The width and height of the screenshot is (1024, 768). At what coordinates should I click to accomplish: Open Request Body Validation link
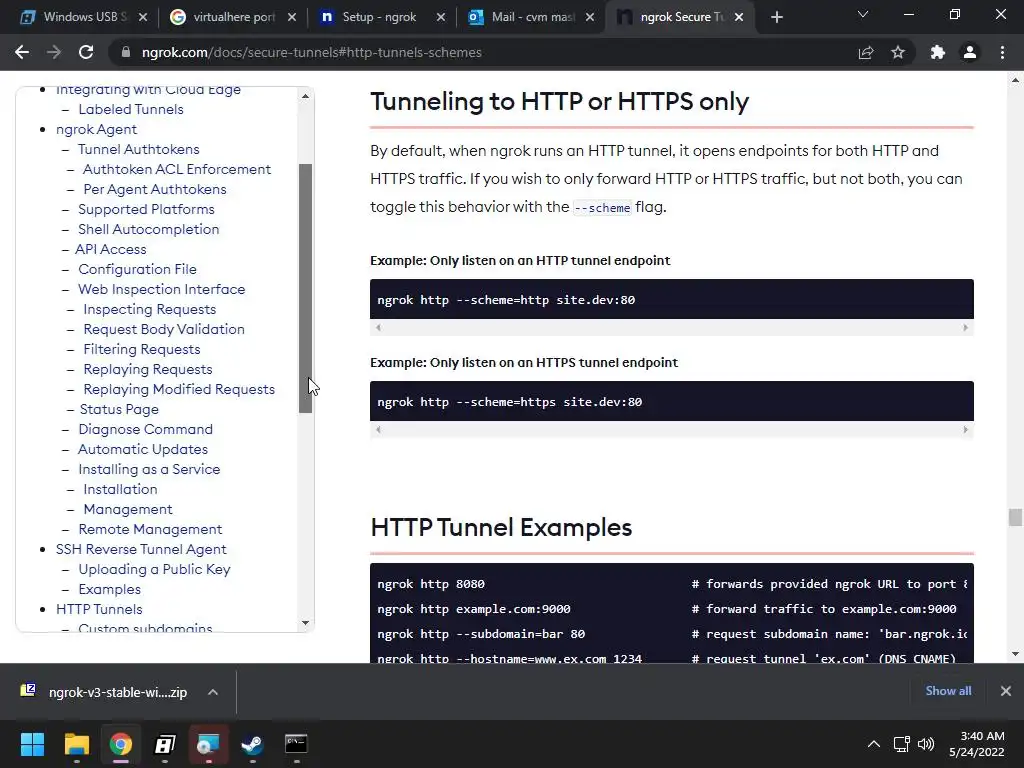(164, 329)
